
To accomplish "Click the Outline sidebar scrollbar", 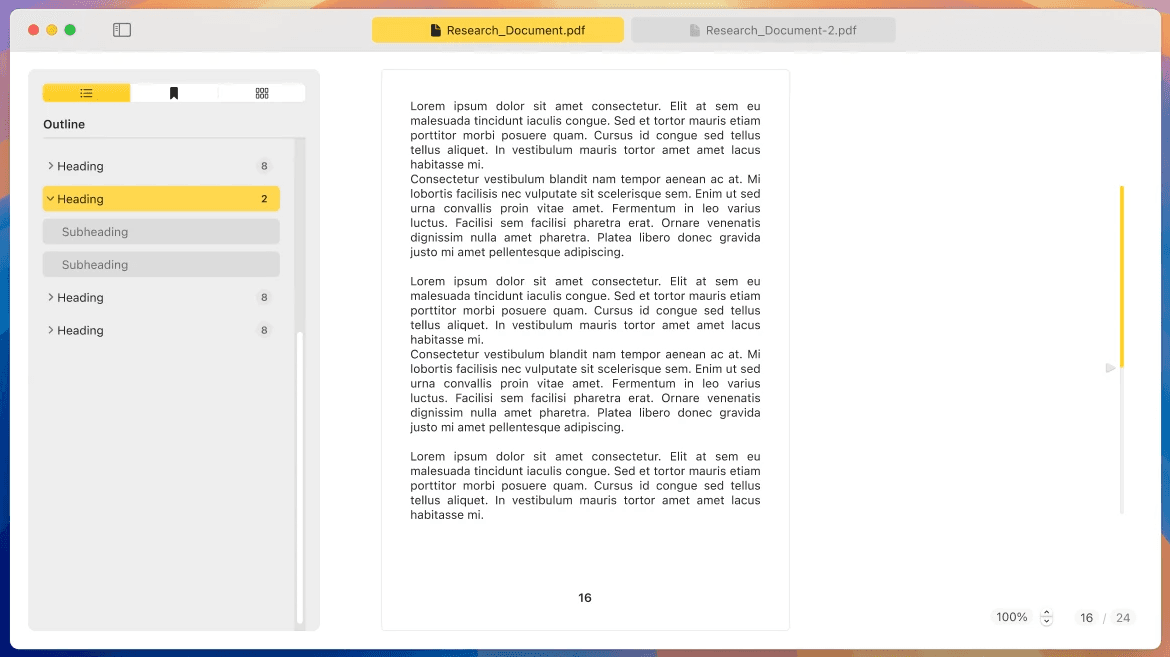I will pos(300,477).
